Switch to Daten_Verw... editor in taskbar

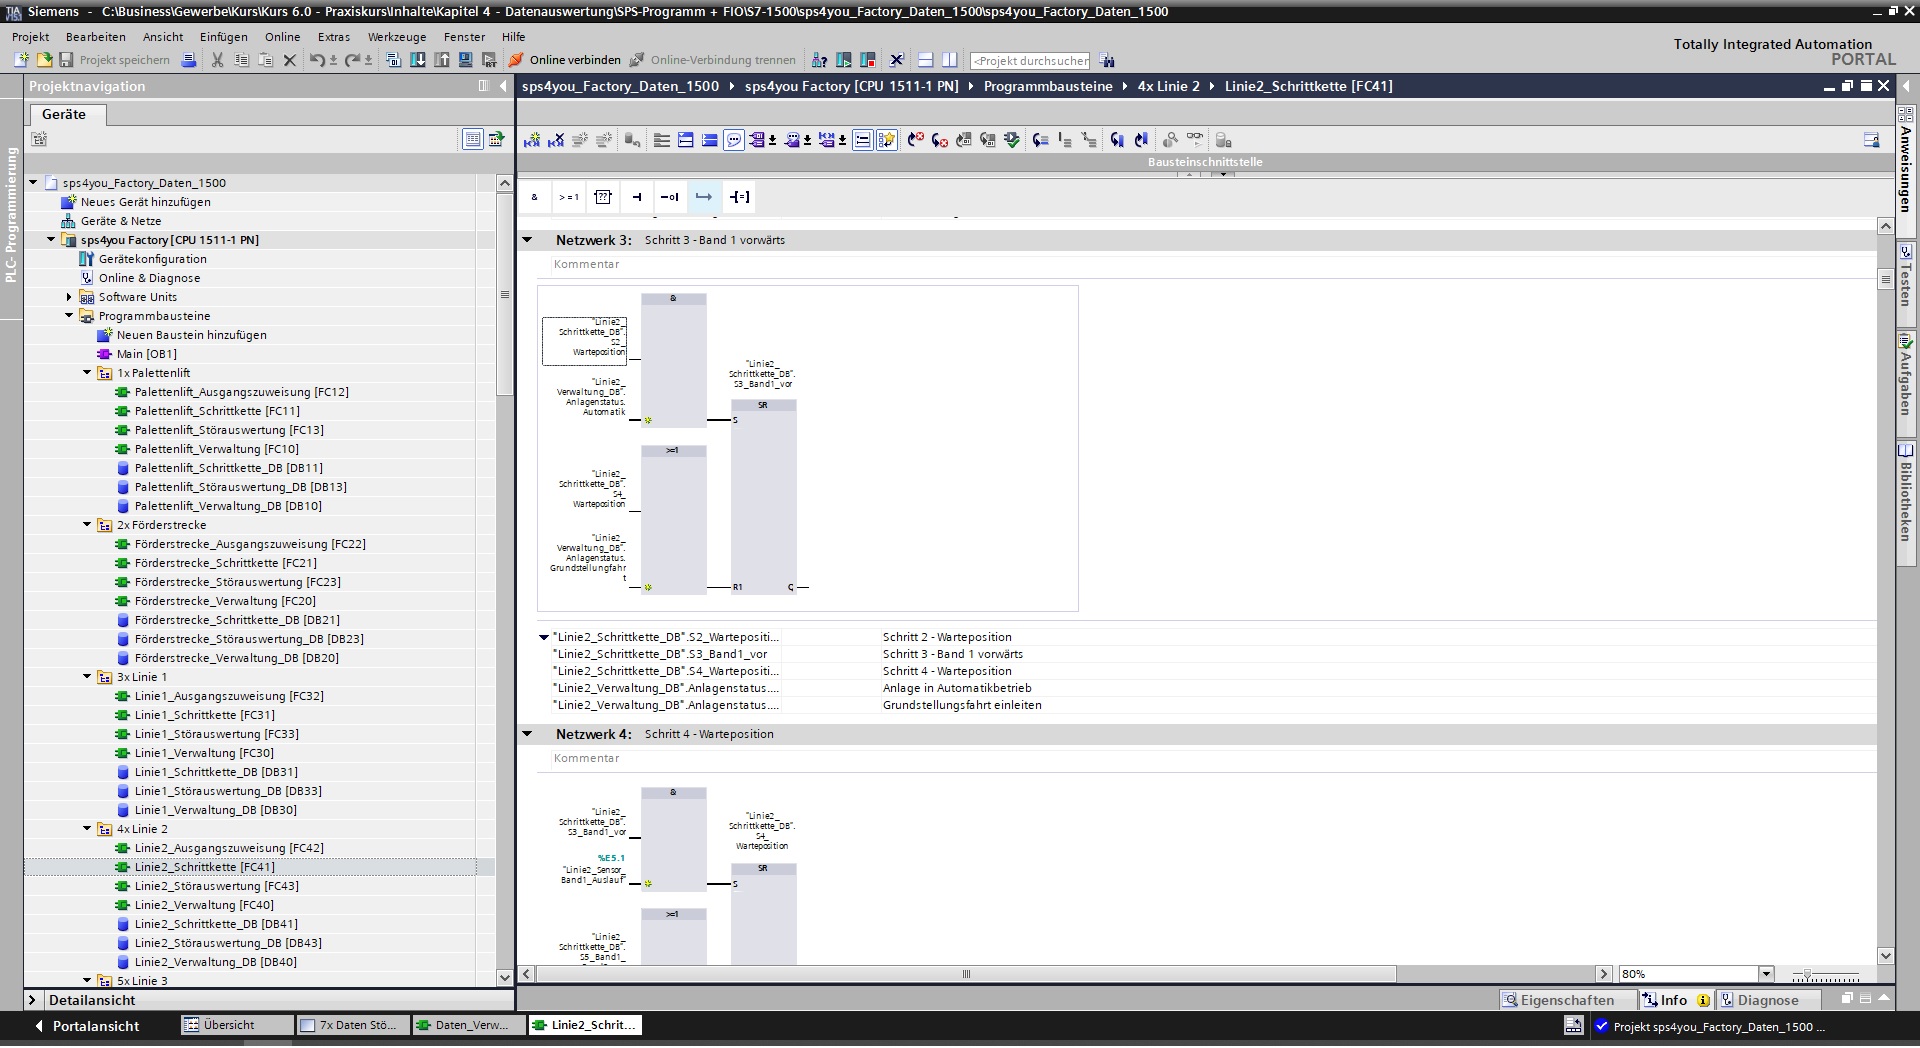469,1025
